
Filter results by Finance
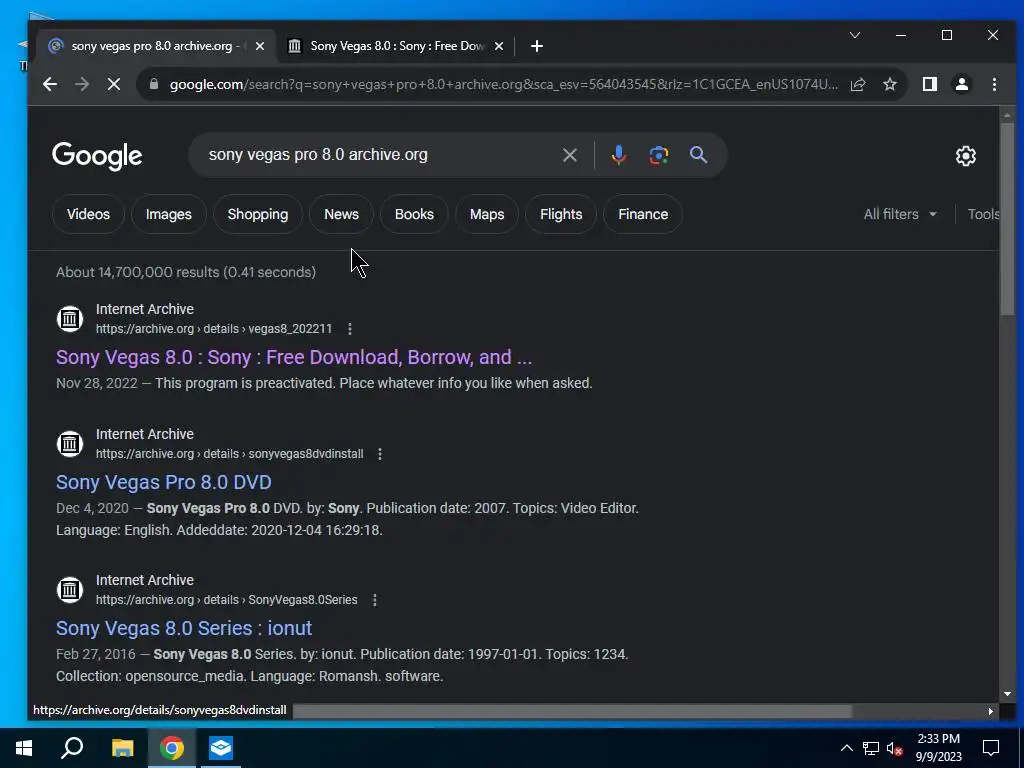pos(643,214)
